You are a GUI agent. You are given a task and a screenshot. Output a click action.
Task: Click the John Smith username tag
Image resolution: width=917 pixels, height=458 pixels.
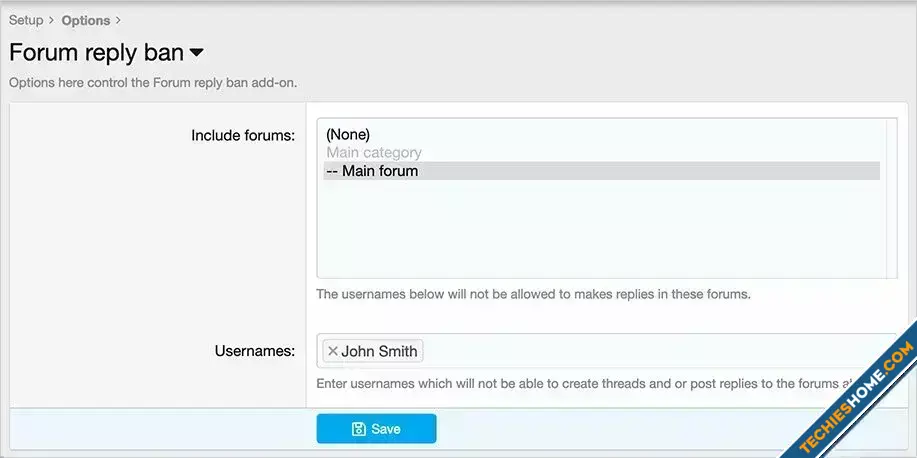point(379,351)
